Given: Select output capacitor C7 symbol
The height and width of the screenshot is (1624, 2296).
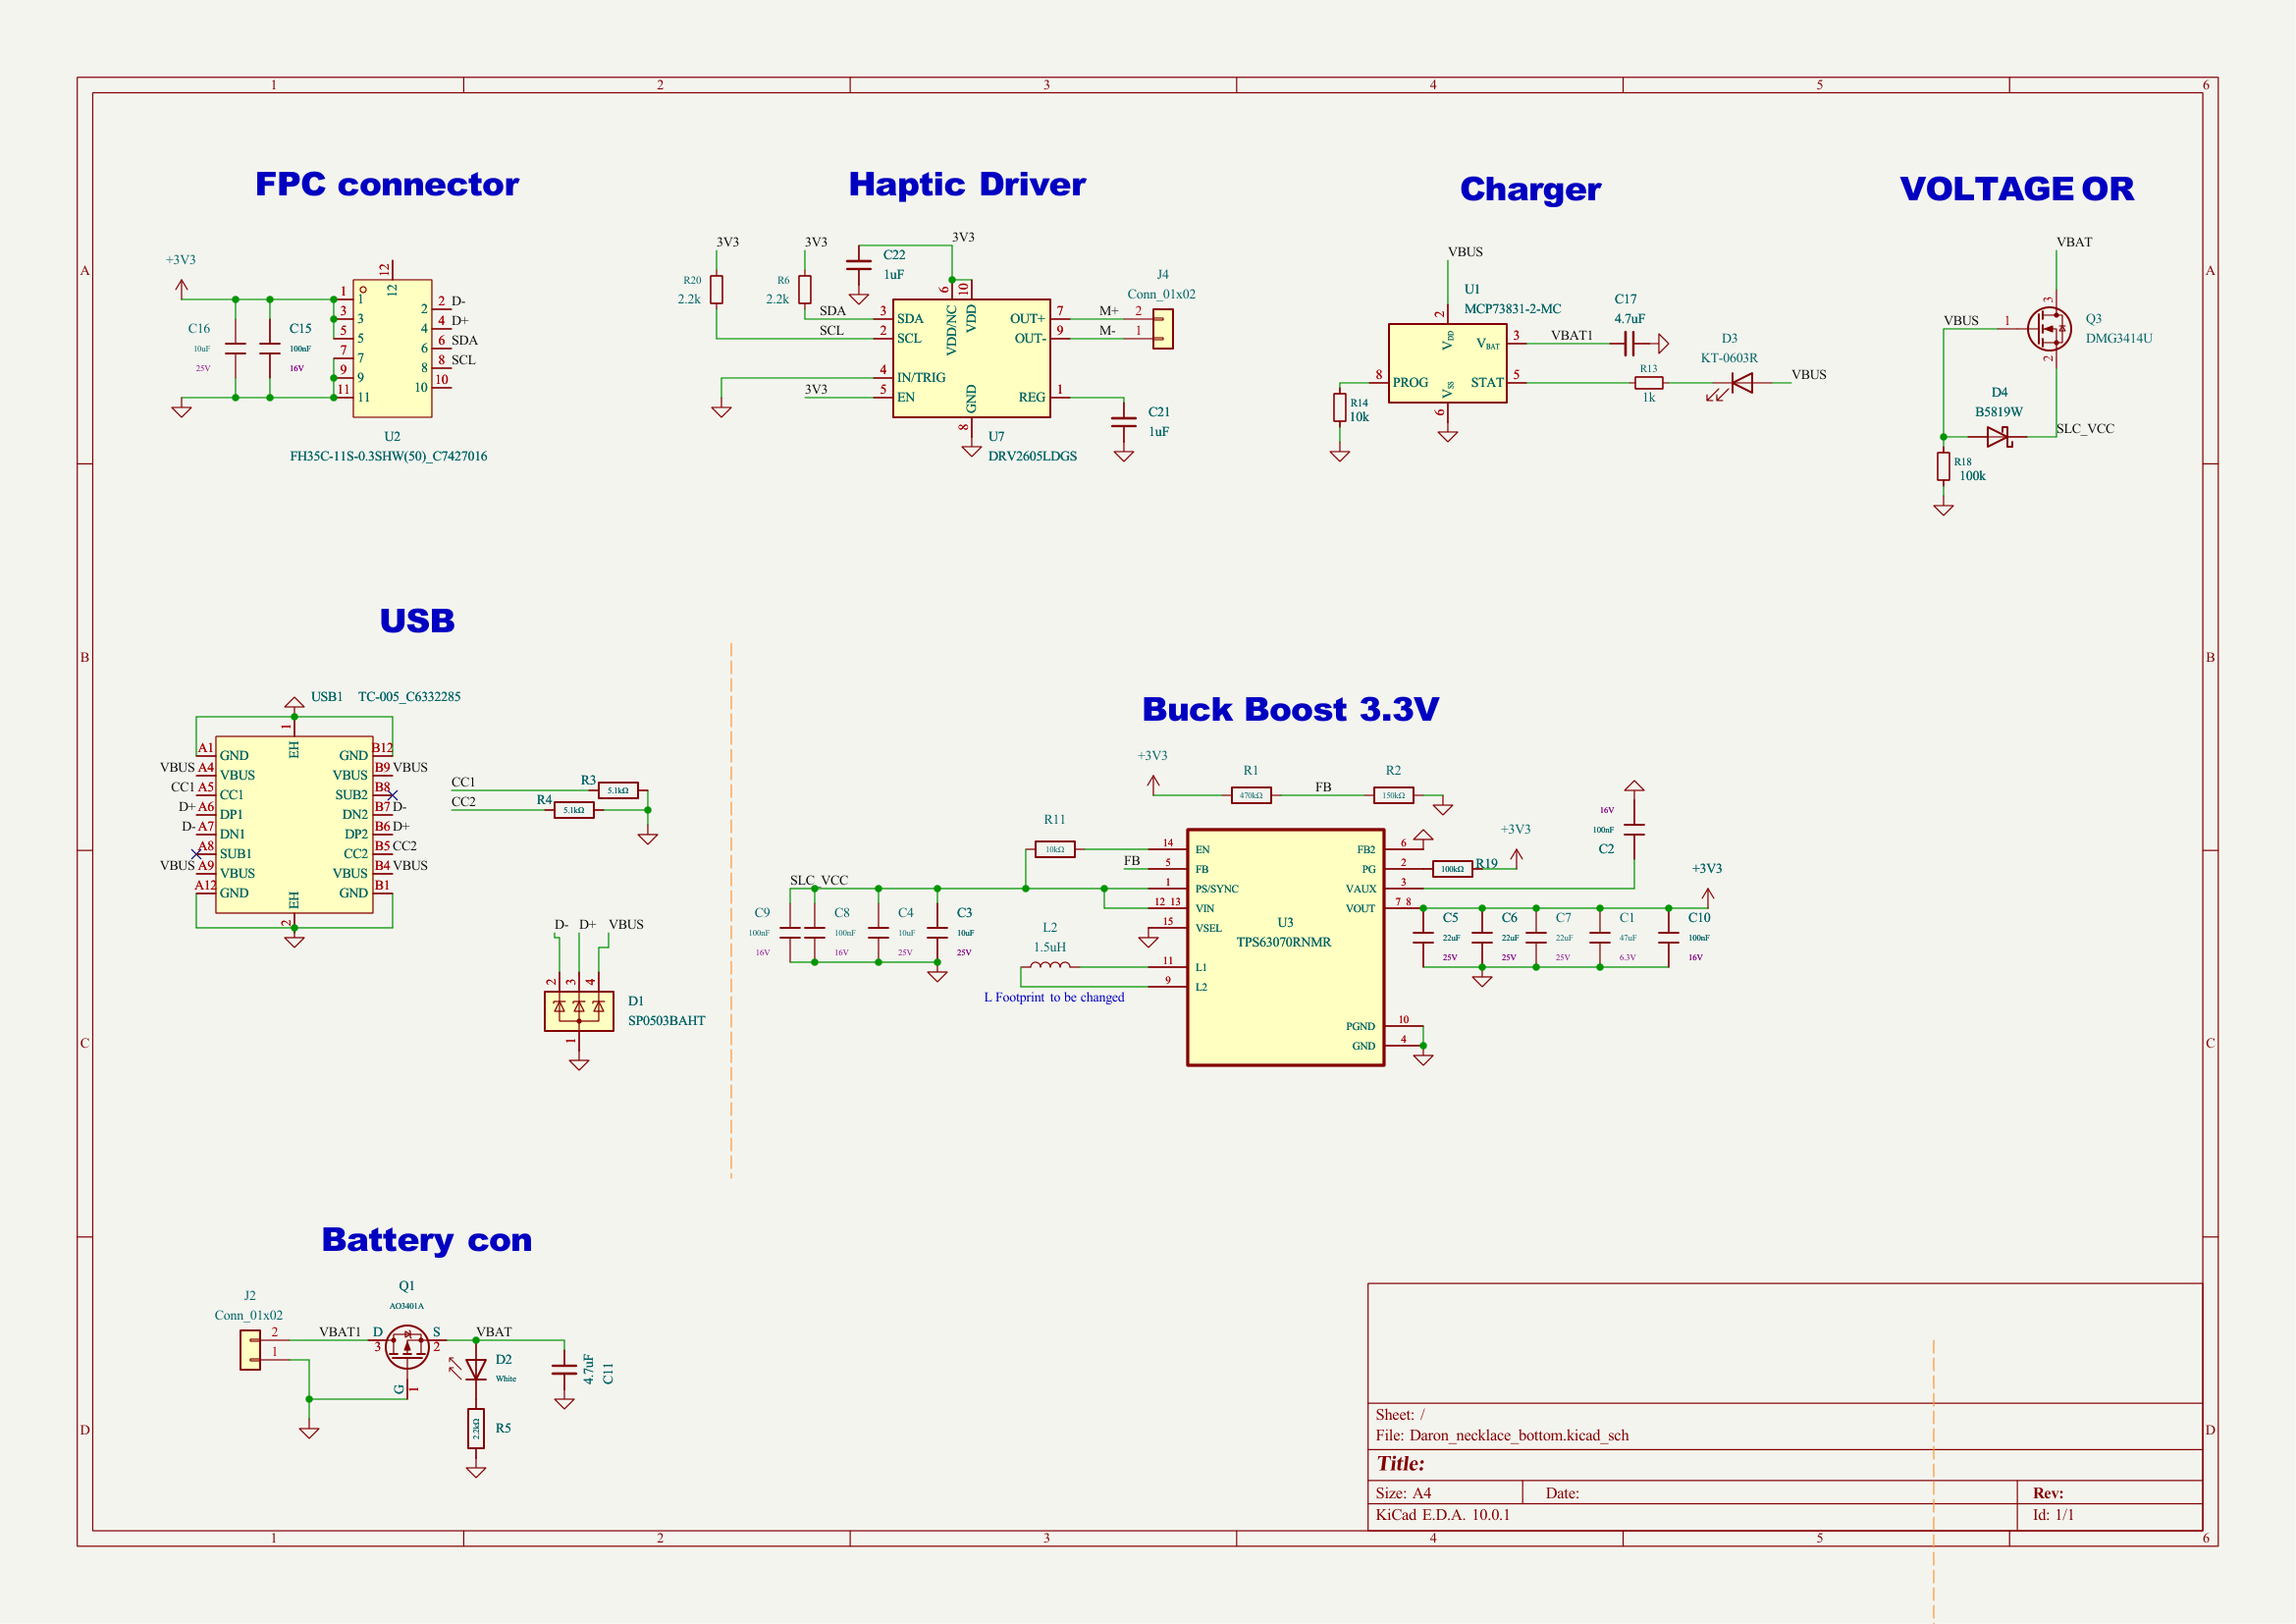Looking at the screenshot, I should [1536, 938].
